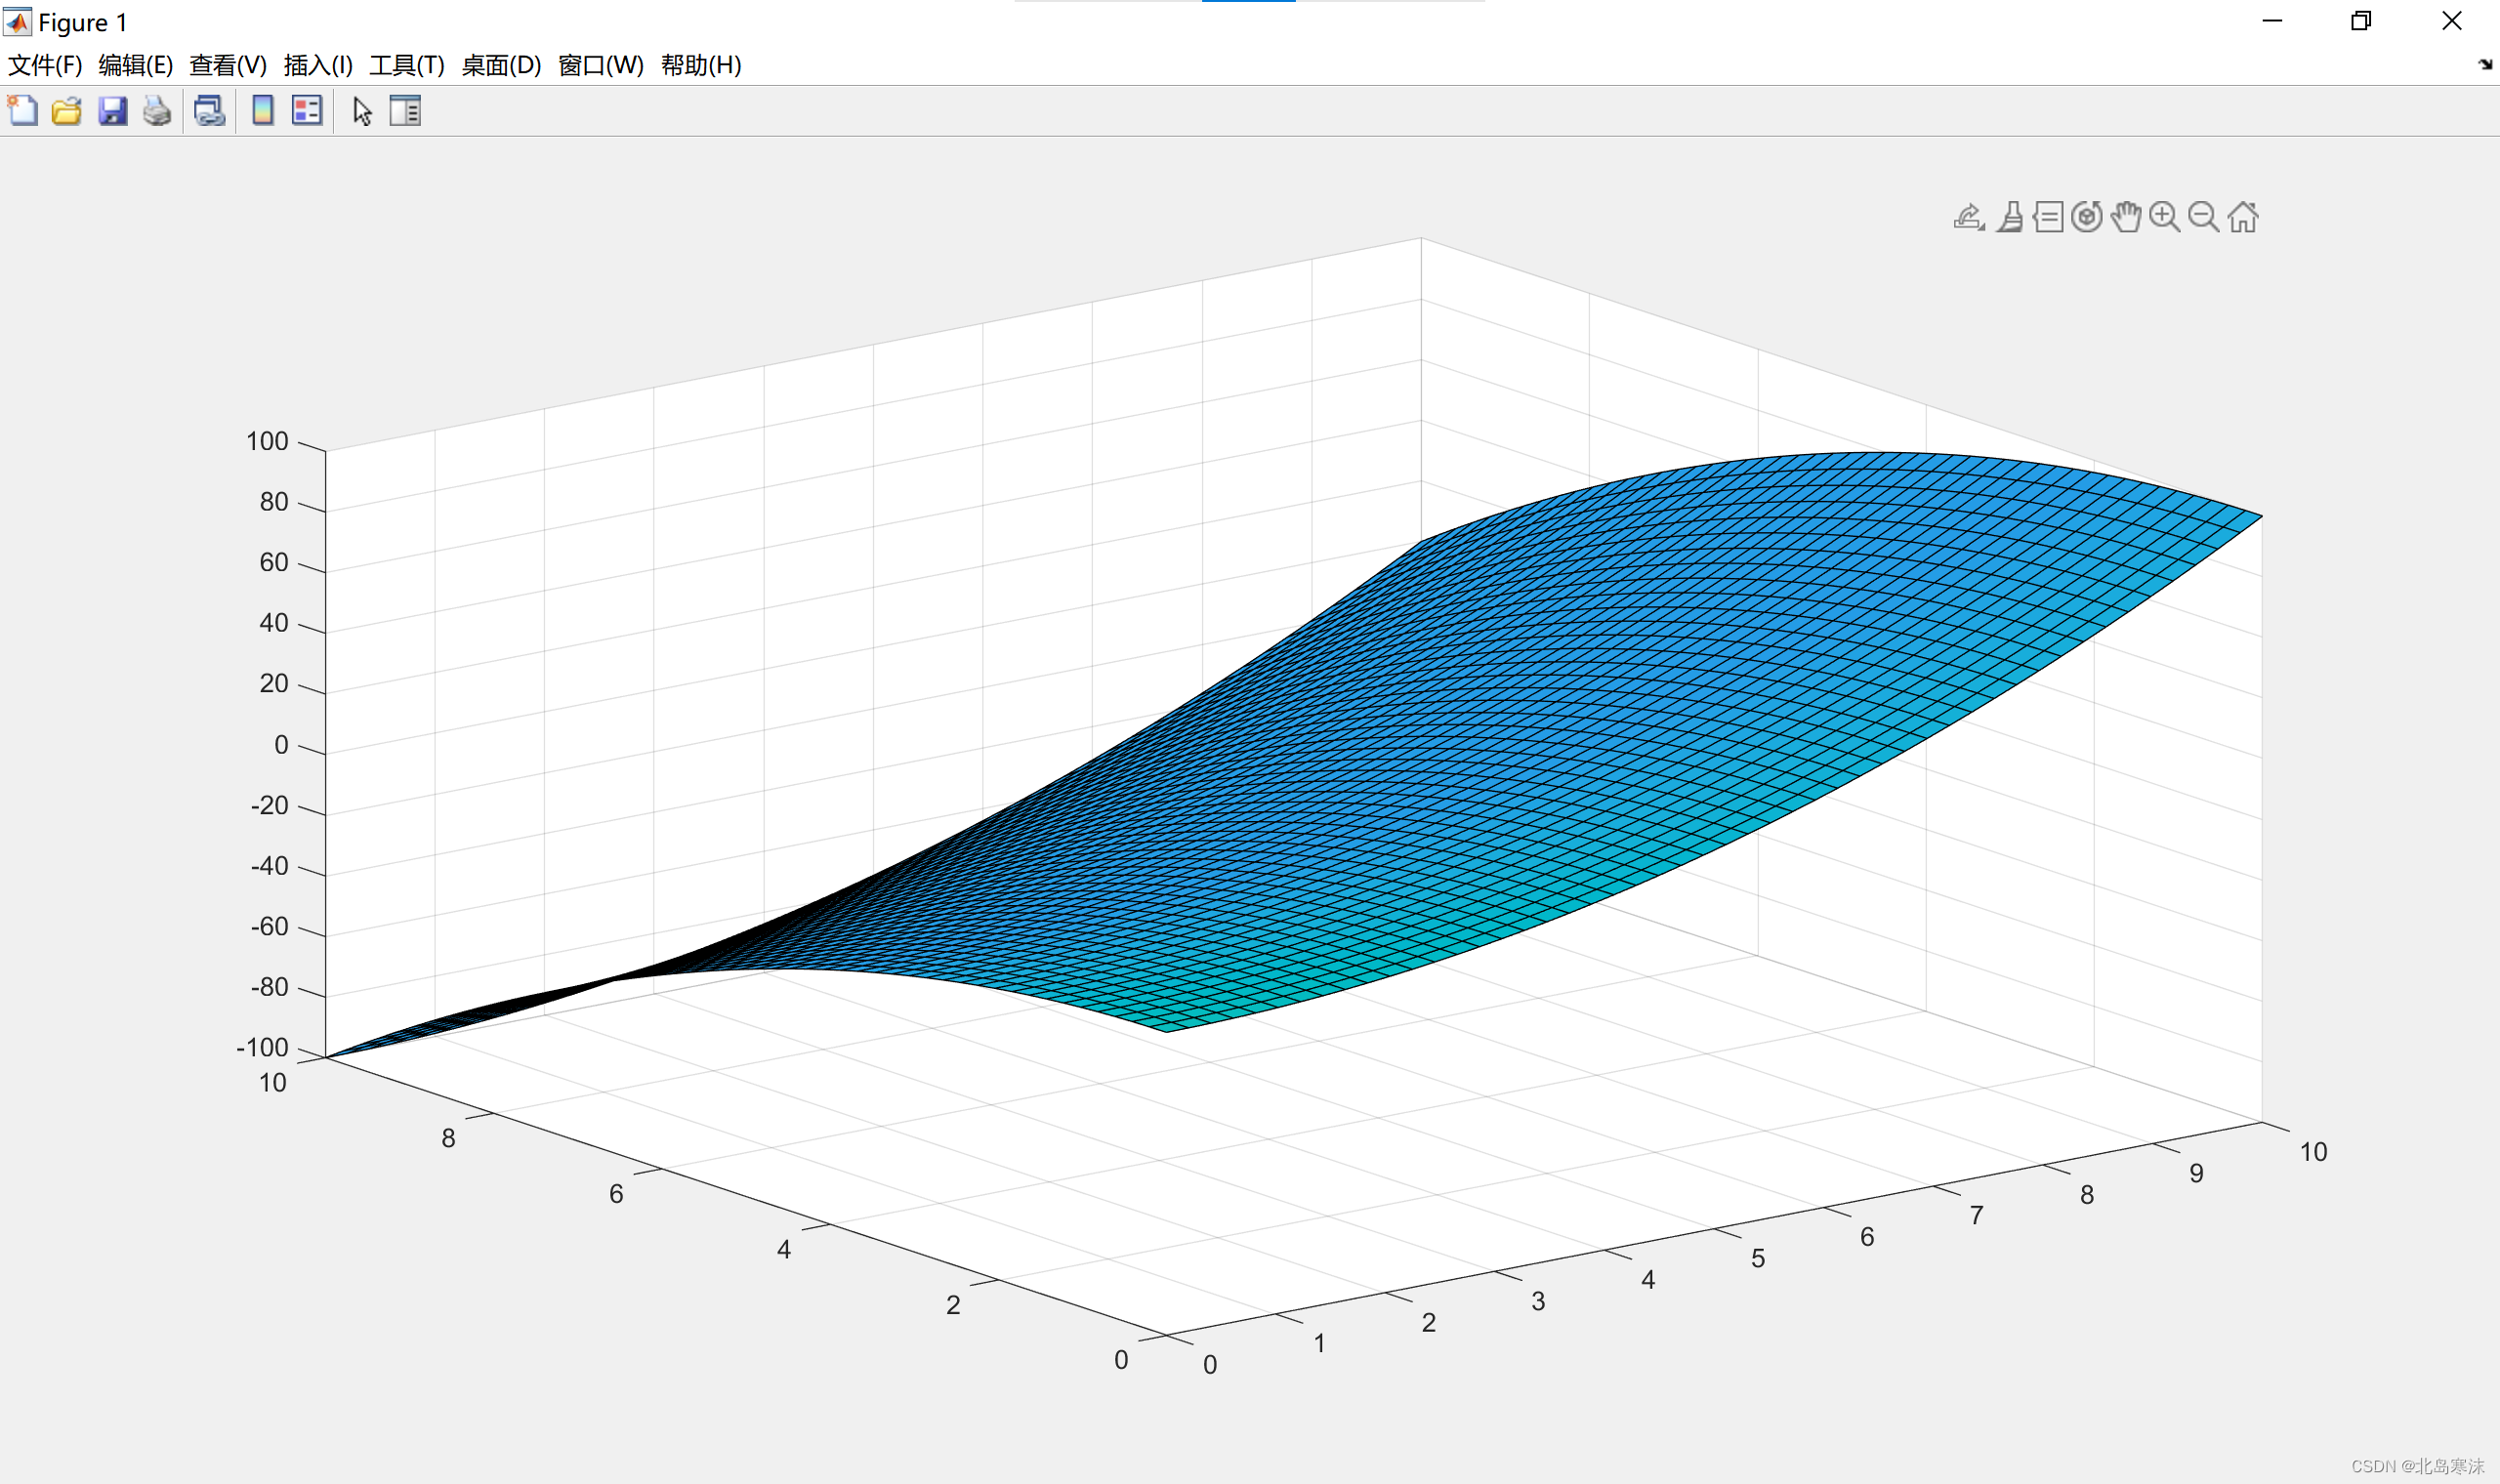
Task: Open the 窗口(W) menu
Action: click(x=601, y=65)
